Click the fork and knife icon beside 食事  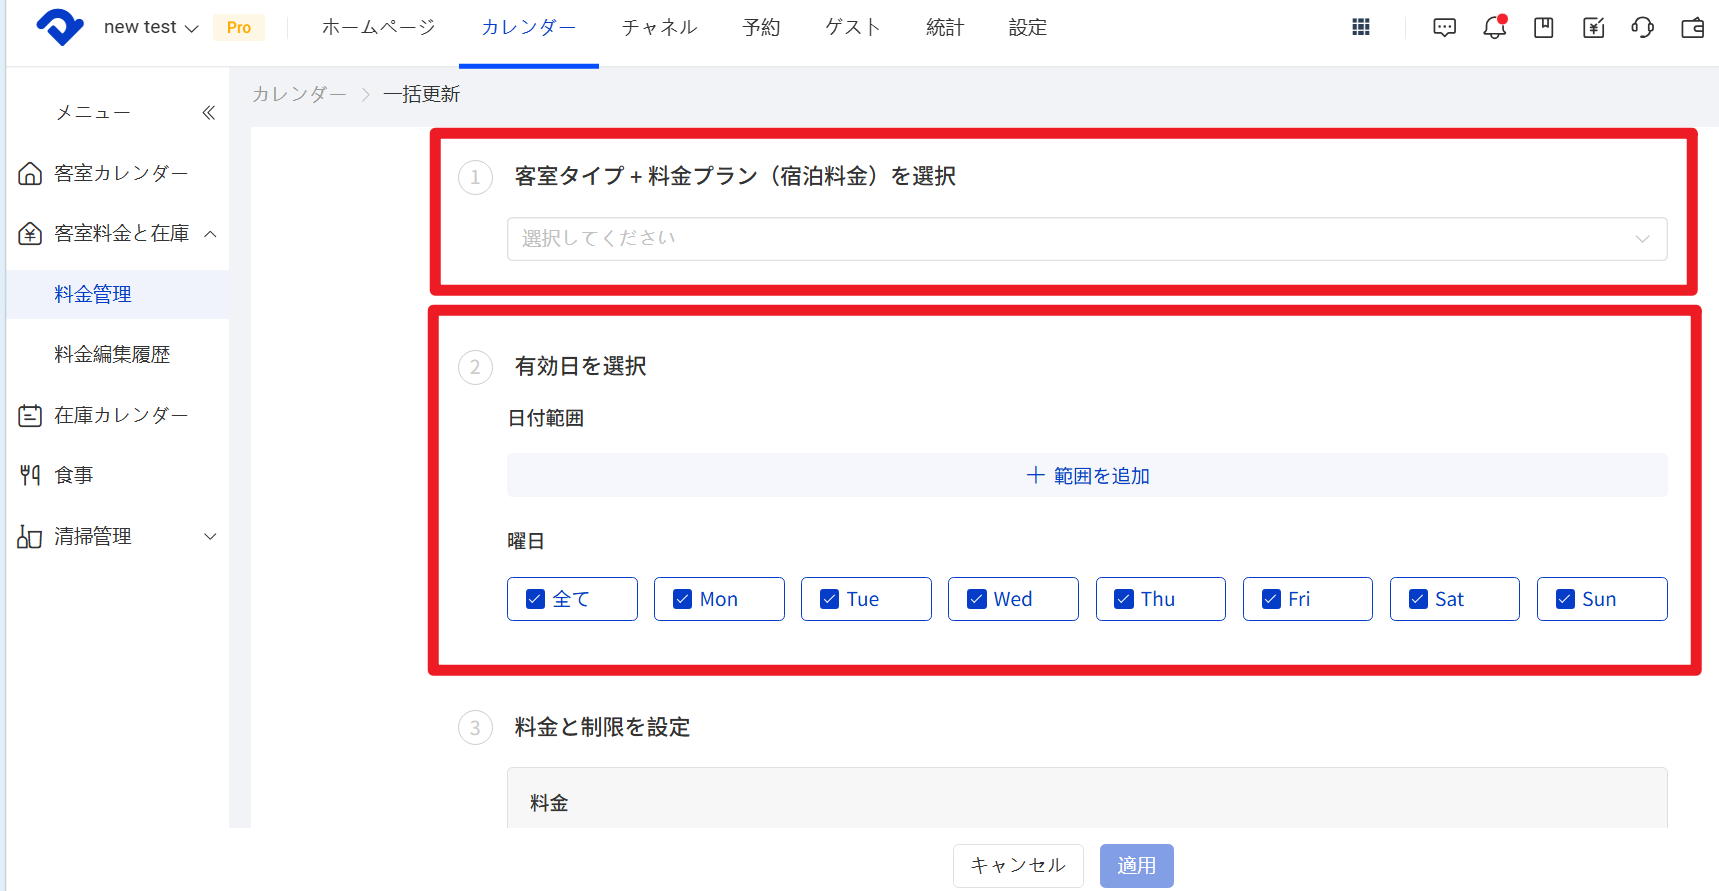30,475
